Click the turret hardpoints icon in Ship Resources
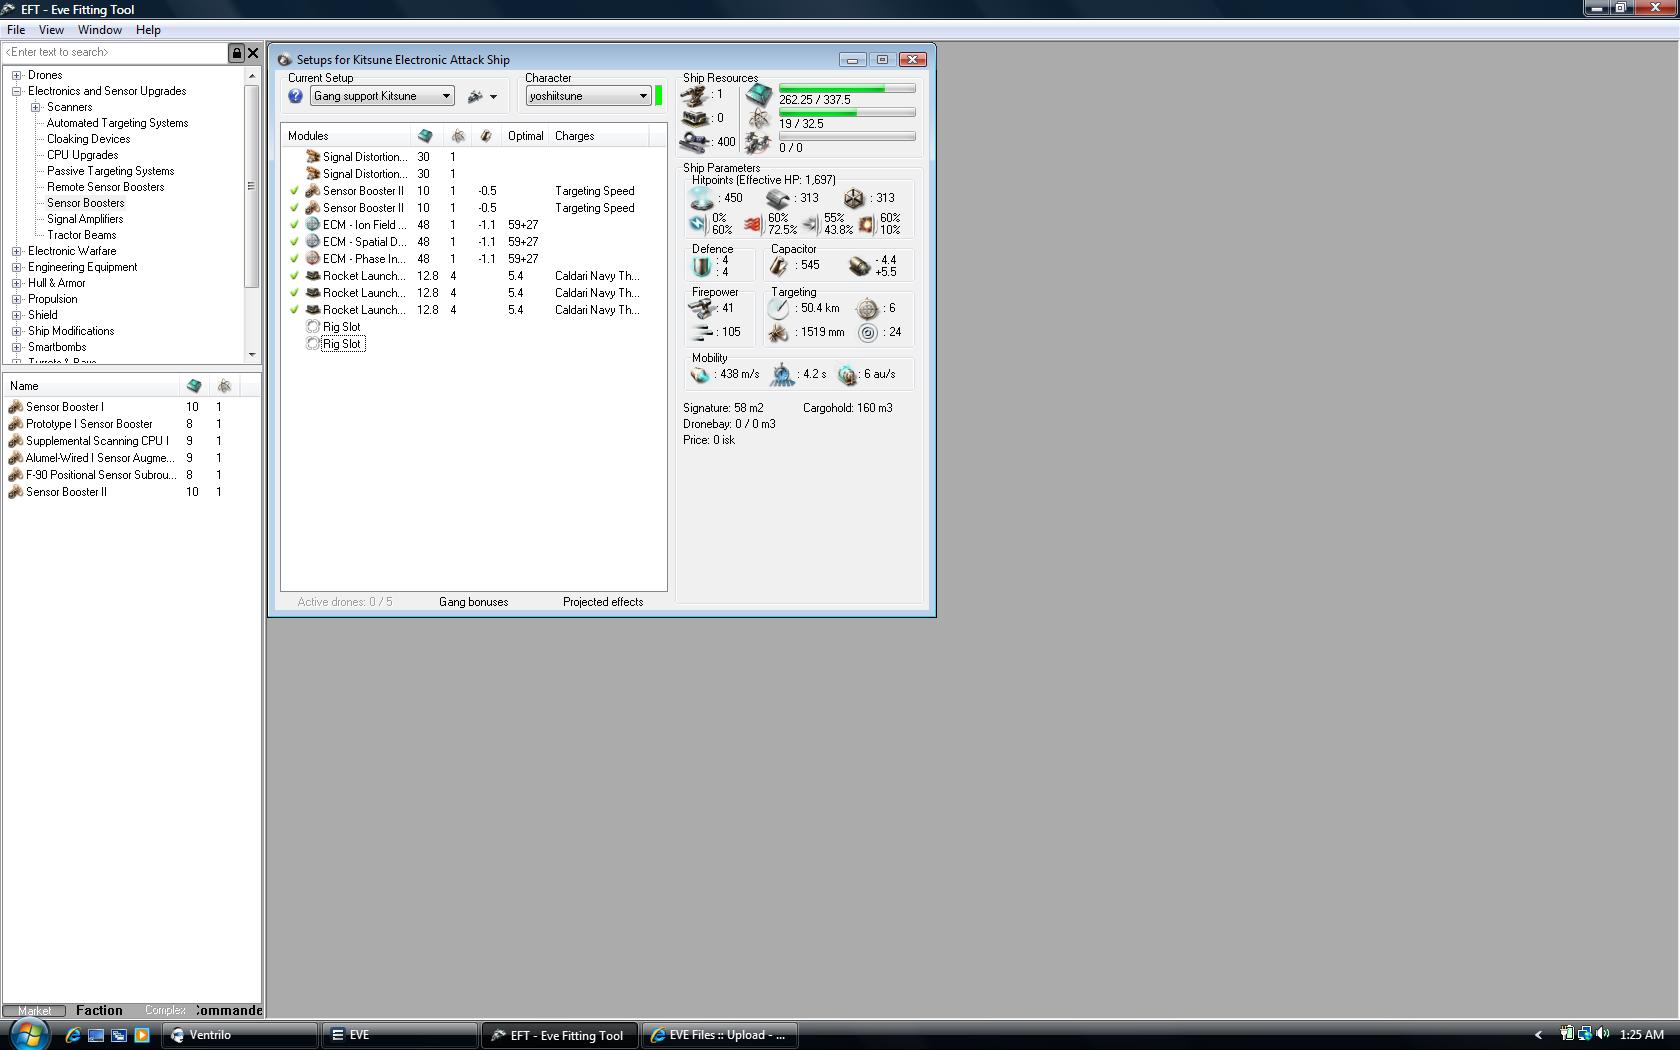The height and width of the screenshot is (1050, 1680). pos(694,95)
